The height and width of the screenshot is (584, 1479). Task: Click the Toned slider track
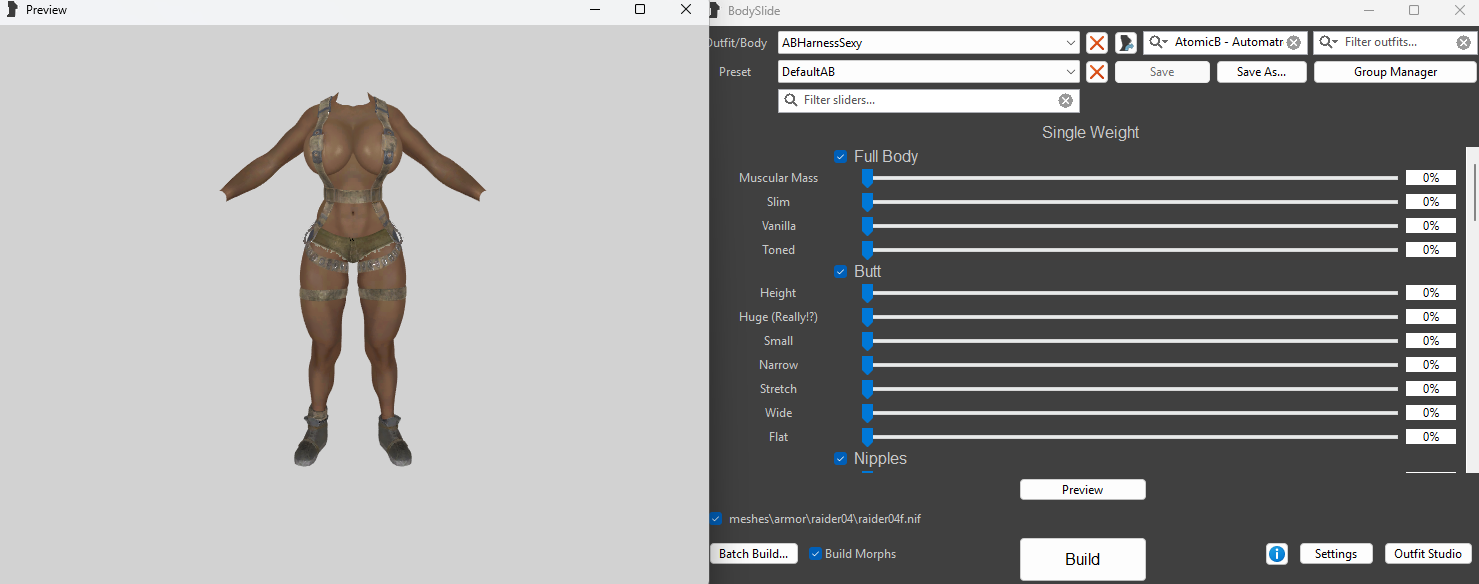point(1130,250)
